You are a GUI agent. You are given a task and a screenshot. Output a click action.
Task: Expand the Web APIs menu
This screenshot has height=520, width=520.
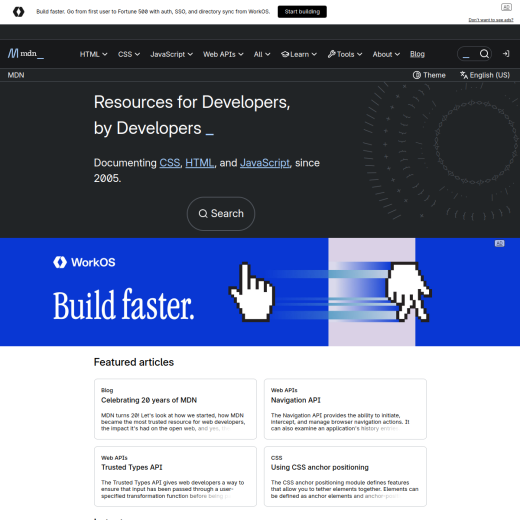coord(223,54)
